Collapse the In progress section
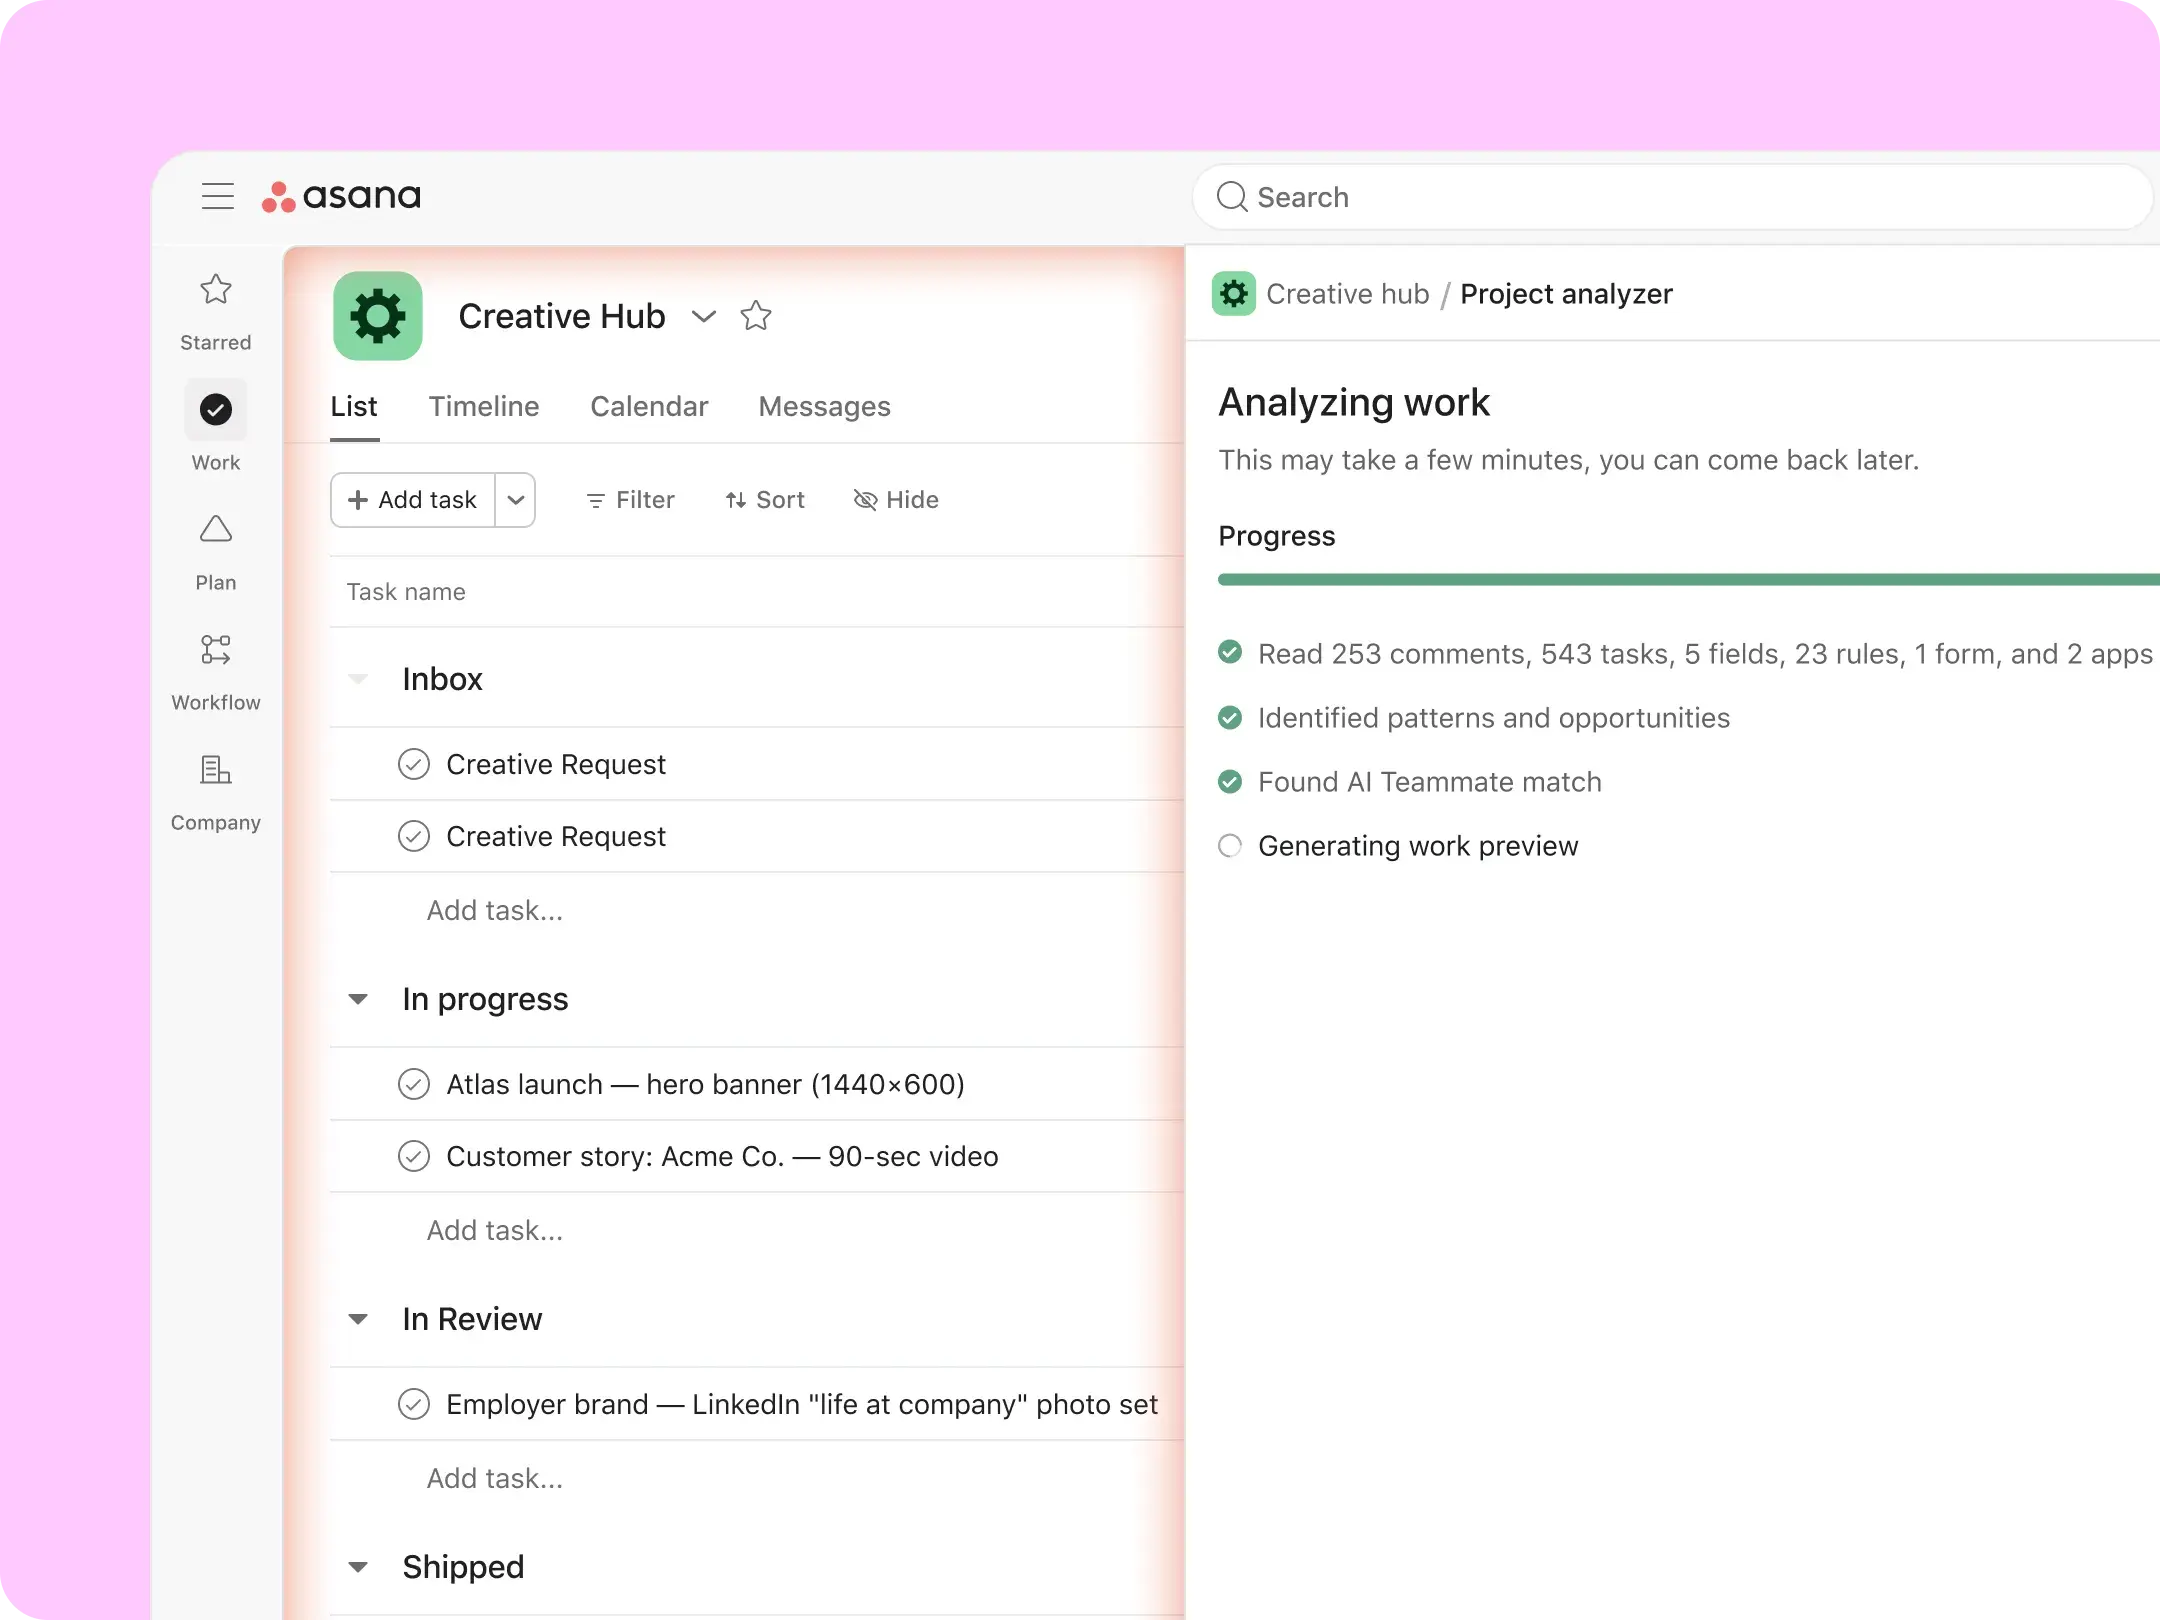 pos(358,999)
